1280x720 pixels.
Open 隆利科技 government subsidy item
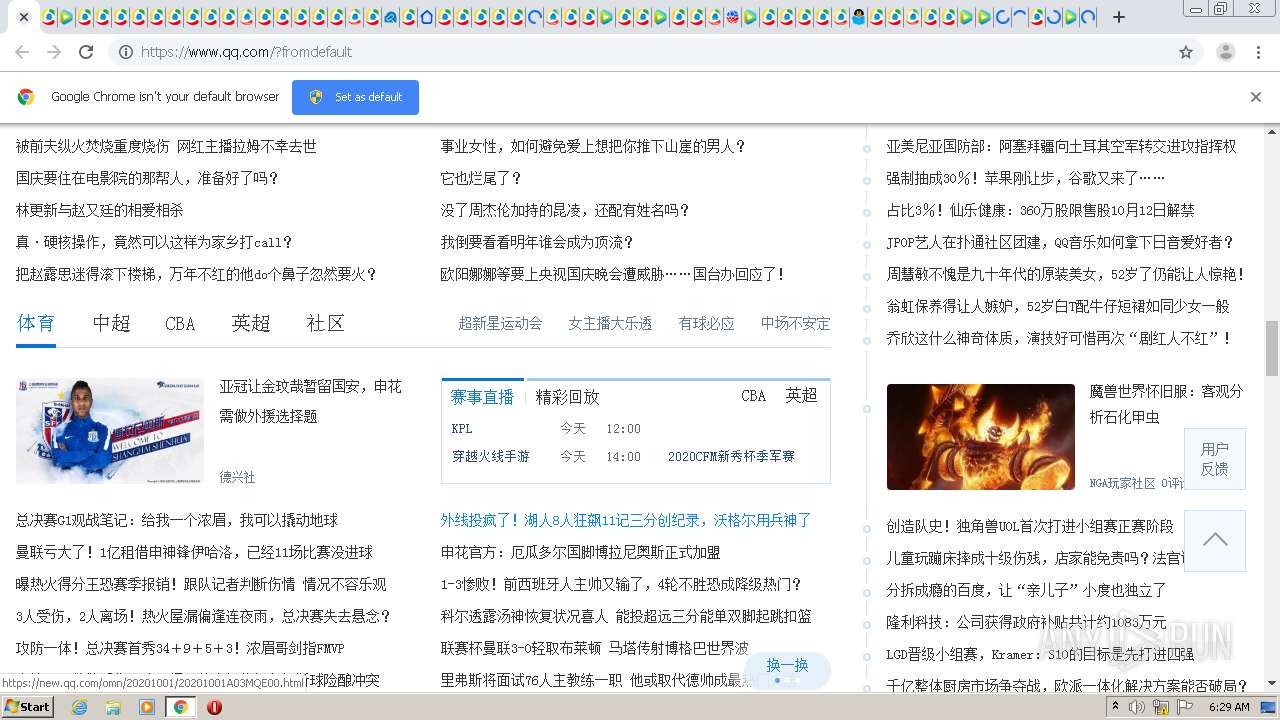pyautogui.click(x=1026, y=623)
